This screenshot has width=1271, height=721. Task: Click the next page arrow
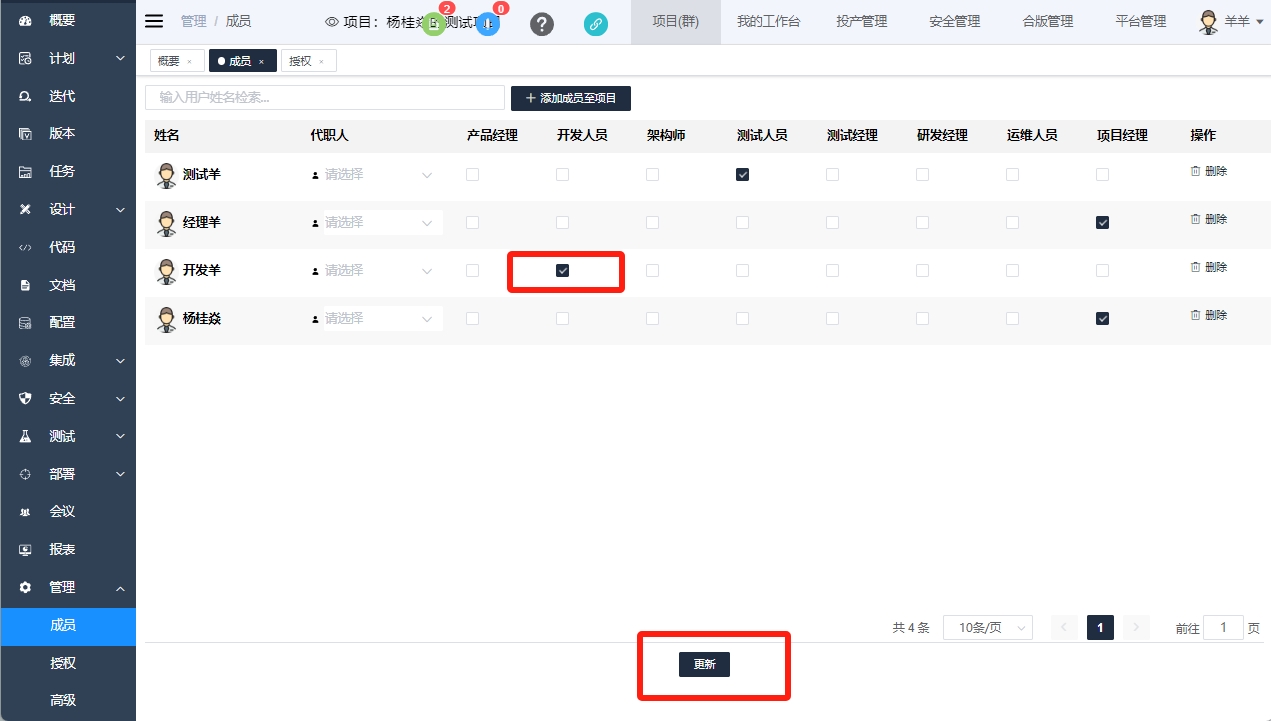click(x=1136, y=627)
